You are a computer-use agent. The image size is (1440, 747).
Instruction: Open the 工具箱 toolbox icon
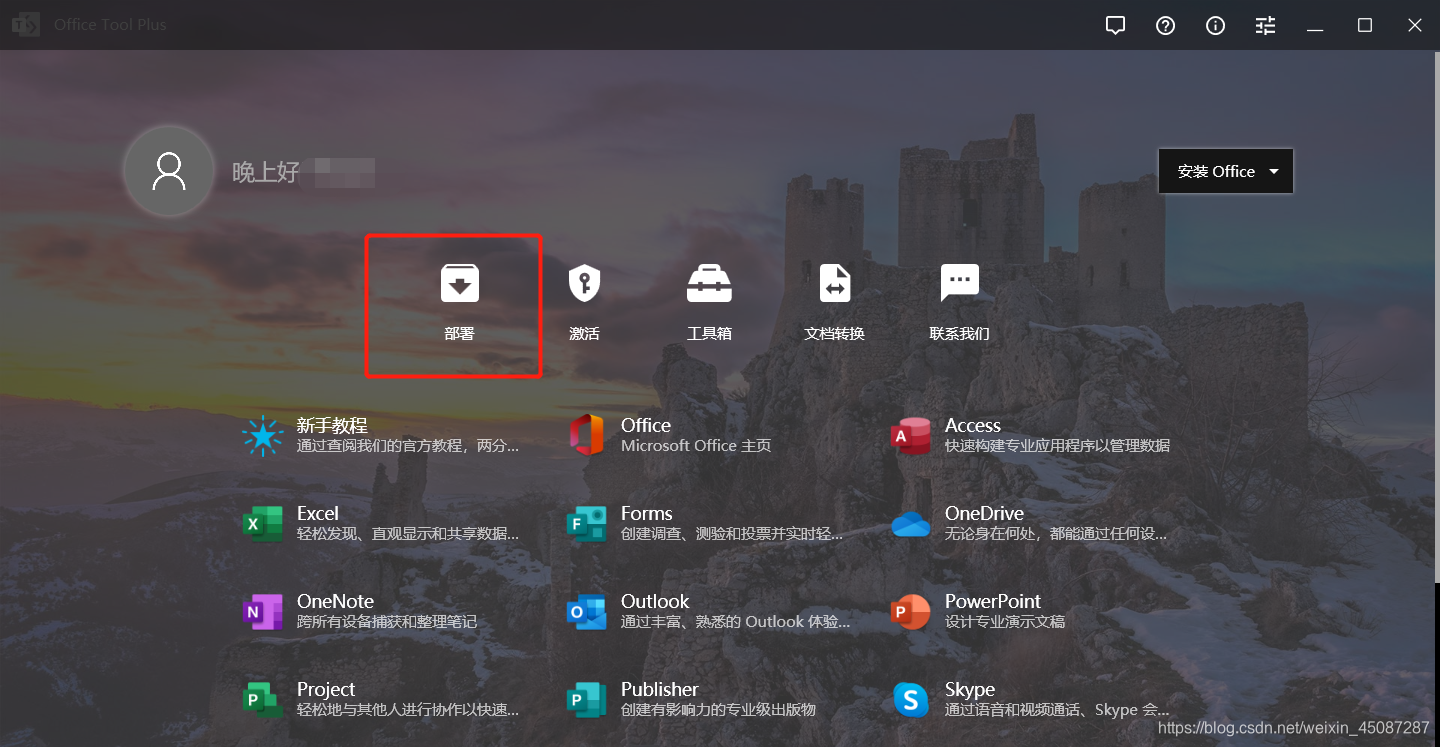tap(709, 283)
